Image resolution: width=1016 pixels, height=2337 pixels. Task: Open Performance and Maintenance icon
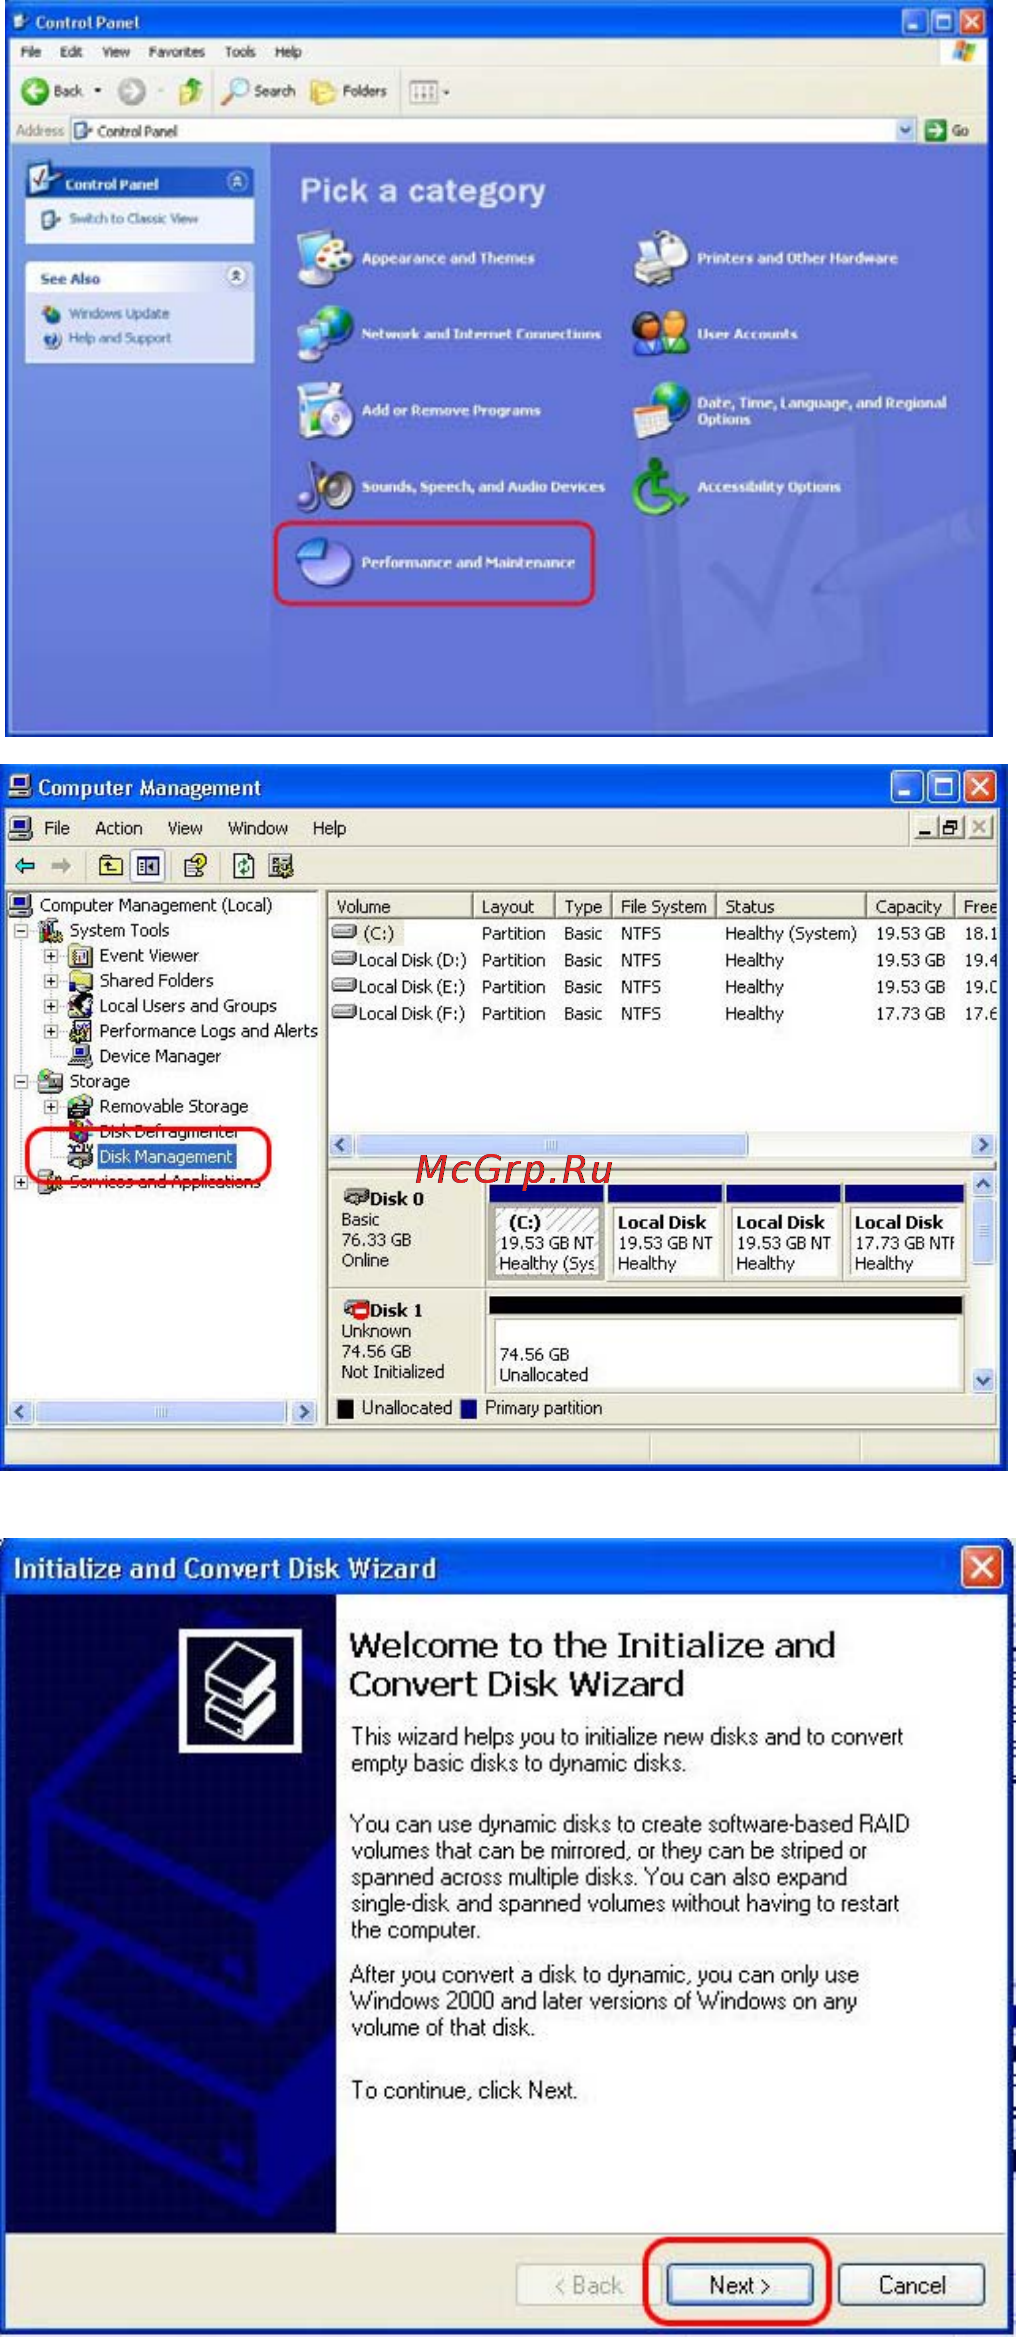[325, 562]
